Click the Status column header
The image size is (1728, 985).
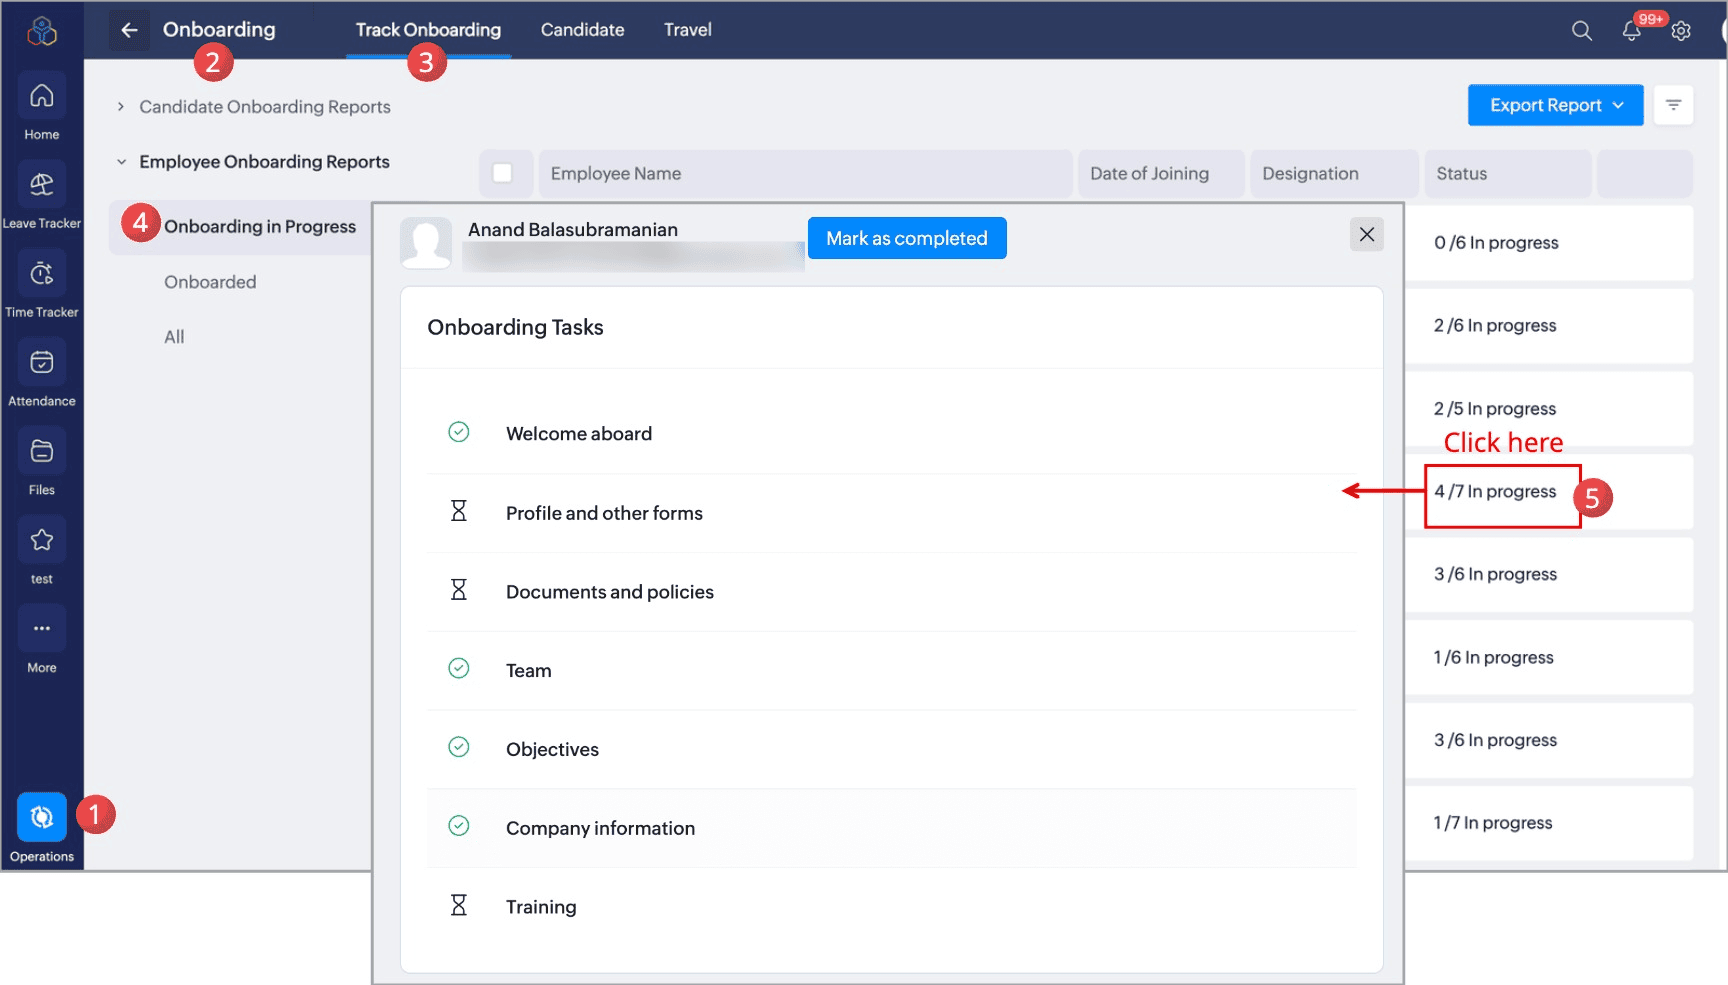(x=1507, y=174)
